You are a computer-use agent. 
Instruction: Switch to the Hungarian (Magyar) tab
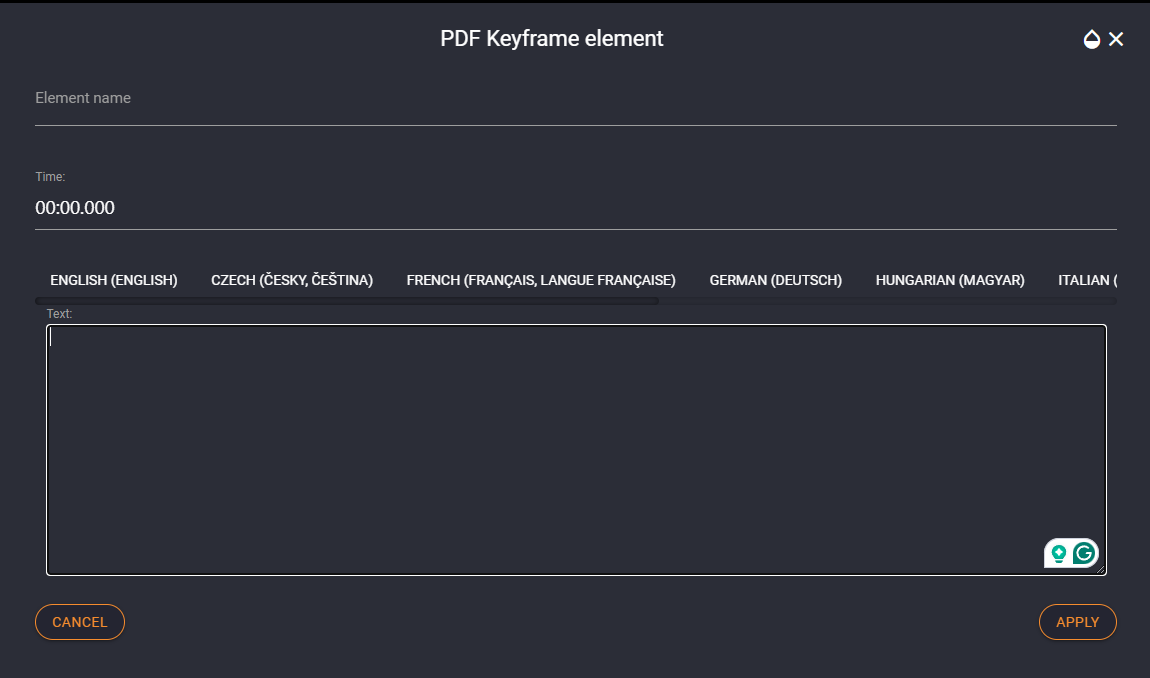(950, 280)
